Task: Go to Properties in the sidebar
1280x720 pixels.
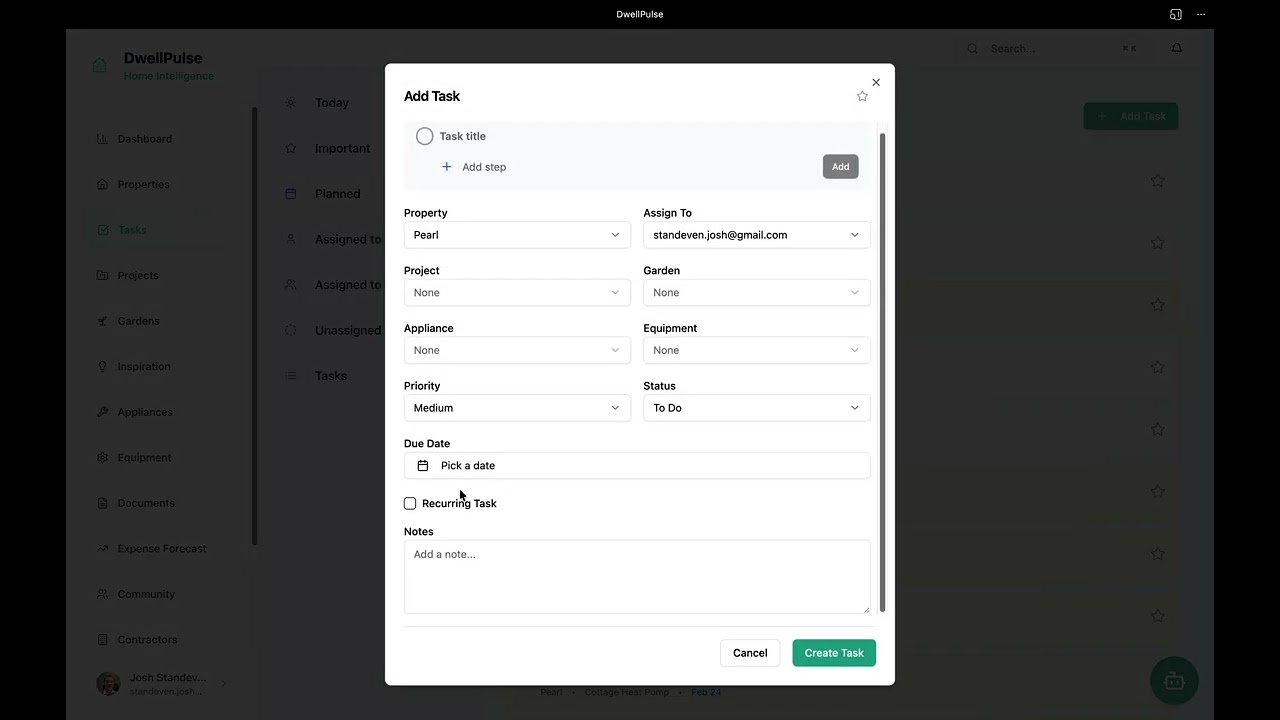Action: (x=143, y=184)
